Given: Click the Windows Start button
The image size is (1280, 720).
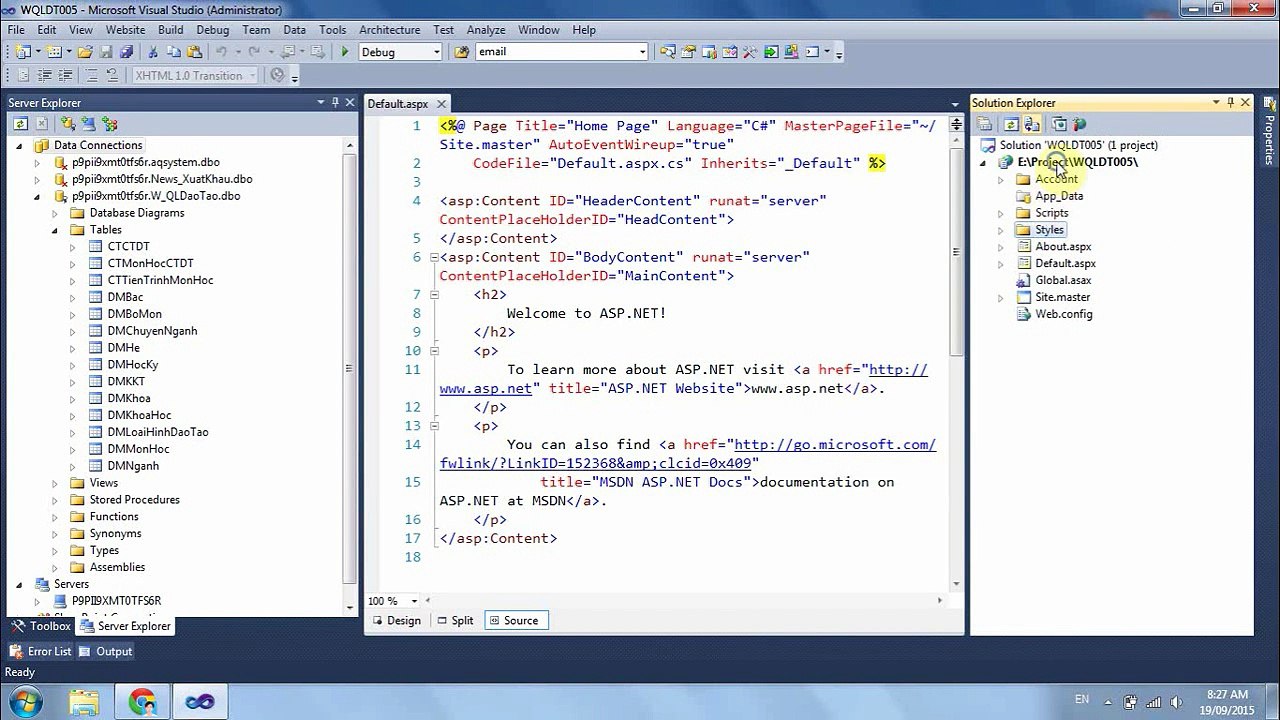Looking at the screenshot, I should pos(24,701).
